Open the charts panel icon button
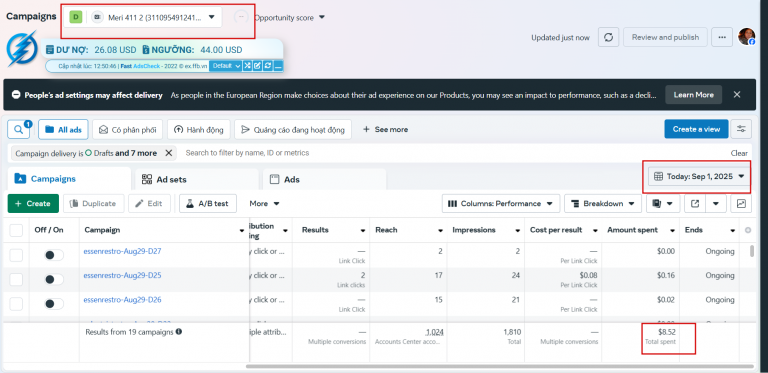Image resolution: width=768 pixels, height=373 pixels. coord(741,204)
